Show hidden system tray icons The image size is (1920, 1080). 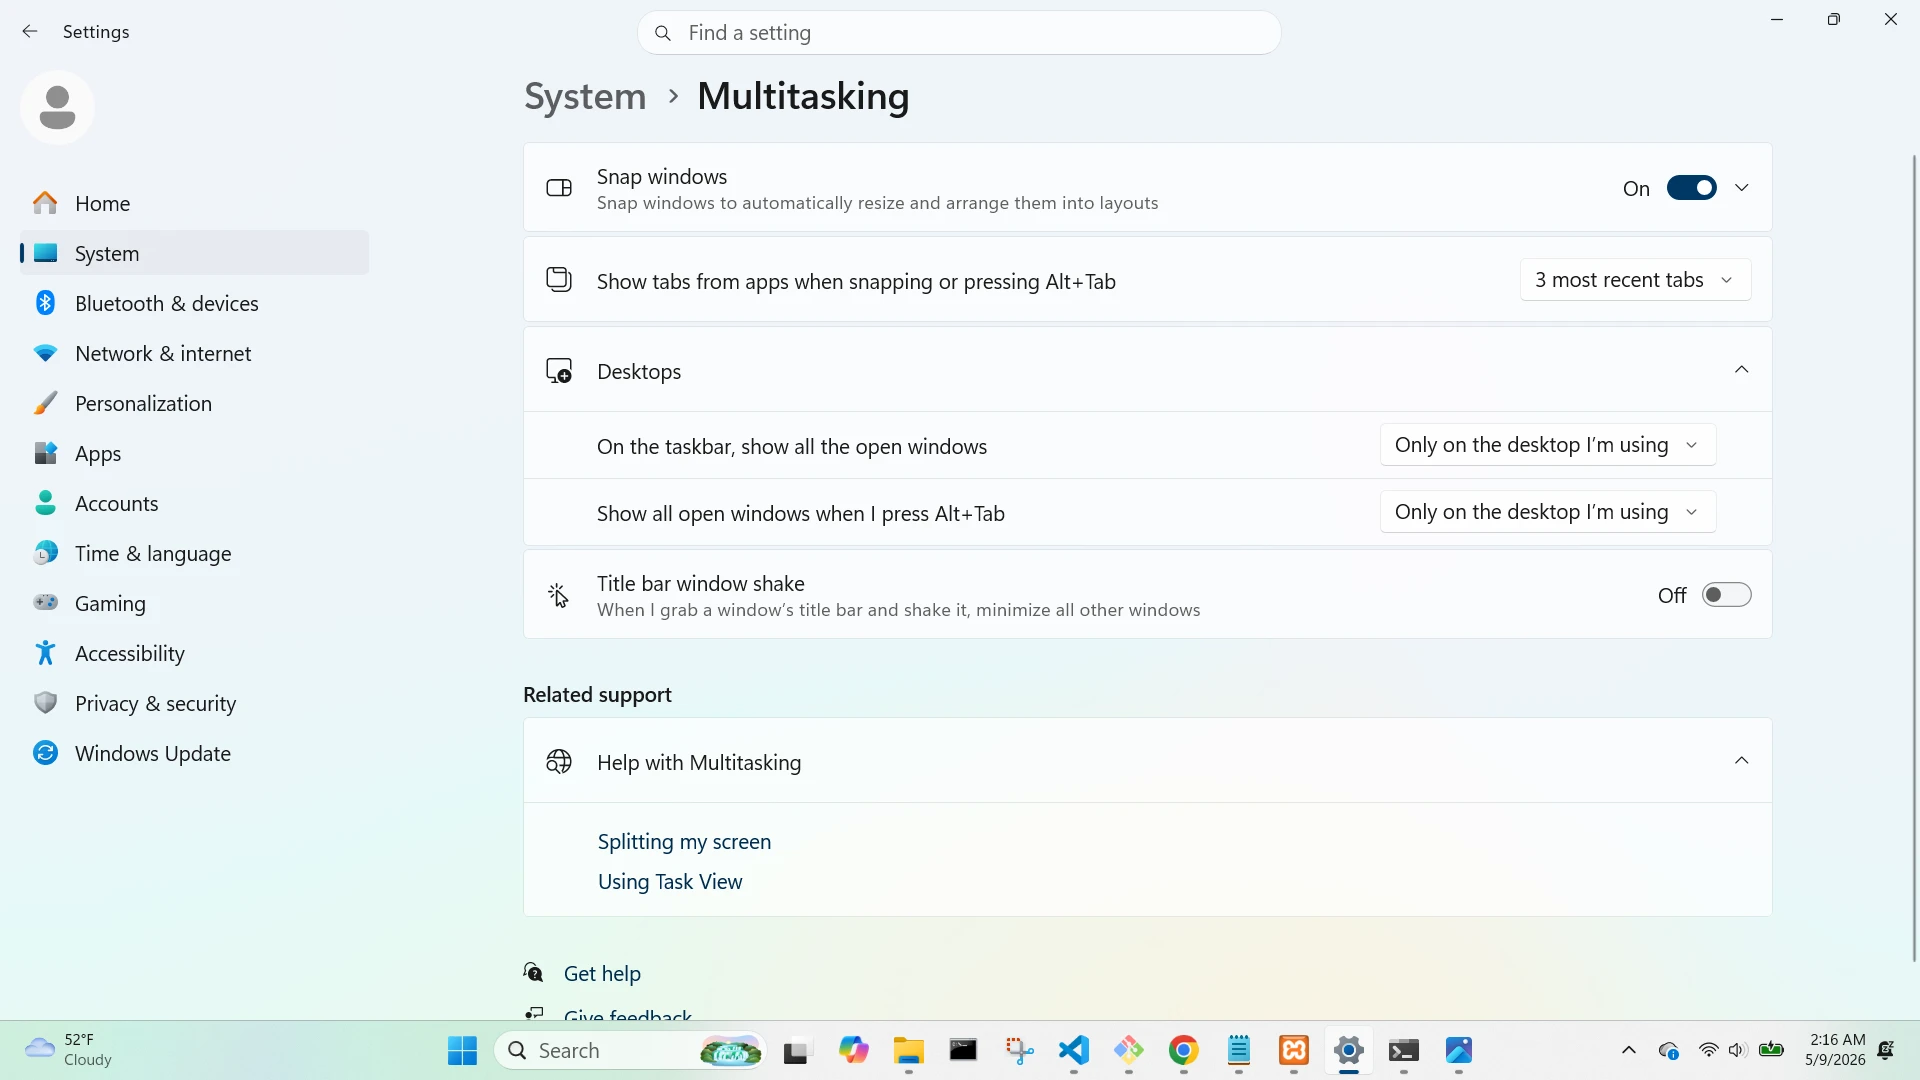[1629, 1050]
